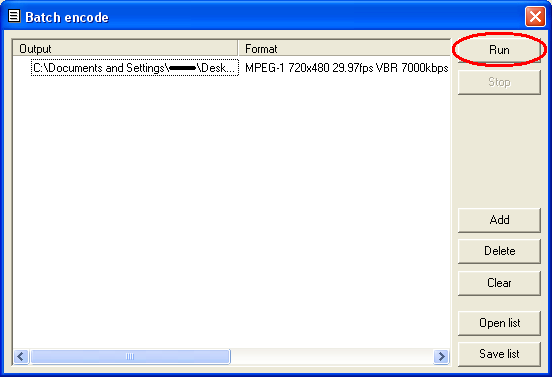Sort by the Format column header
The image size is (552, 377).
tap(344, 49)
